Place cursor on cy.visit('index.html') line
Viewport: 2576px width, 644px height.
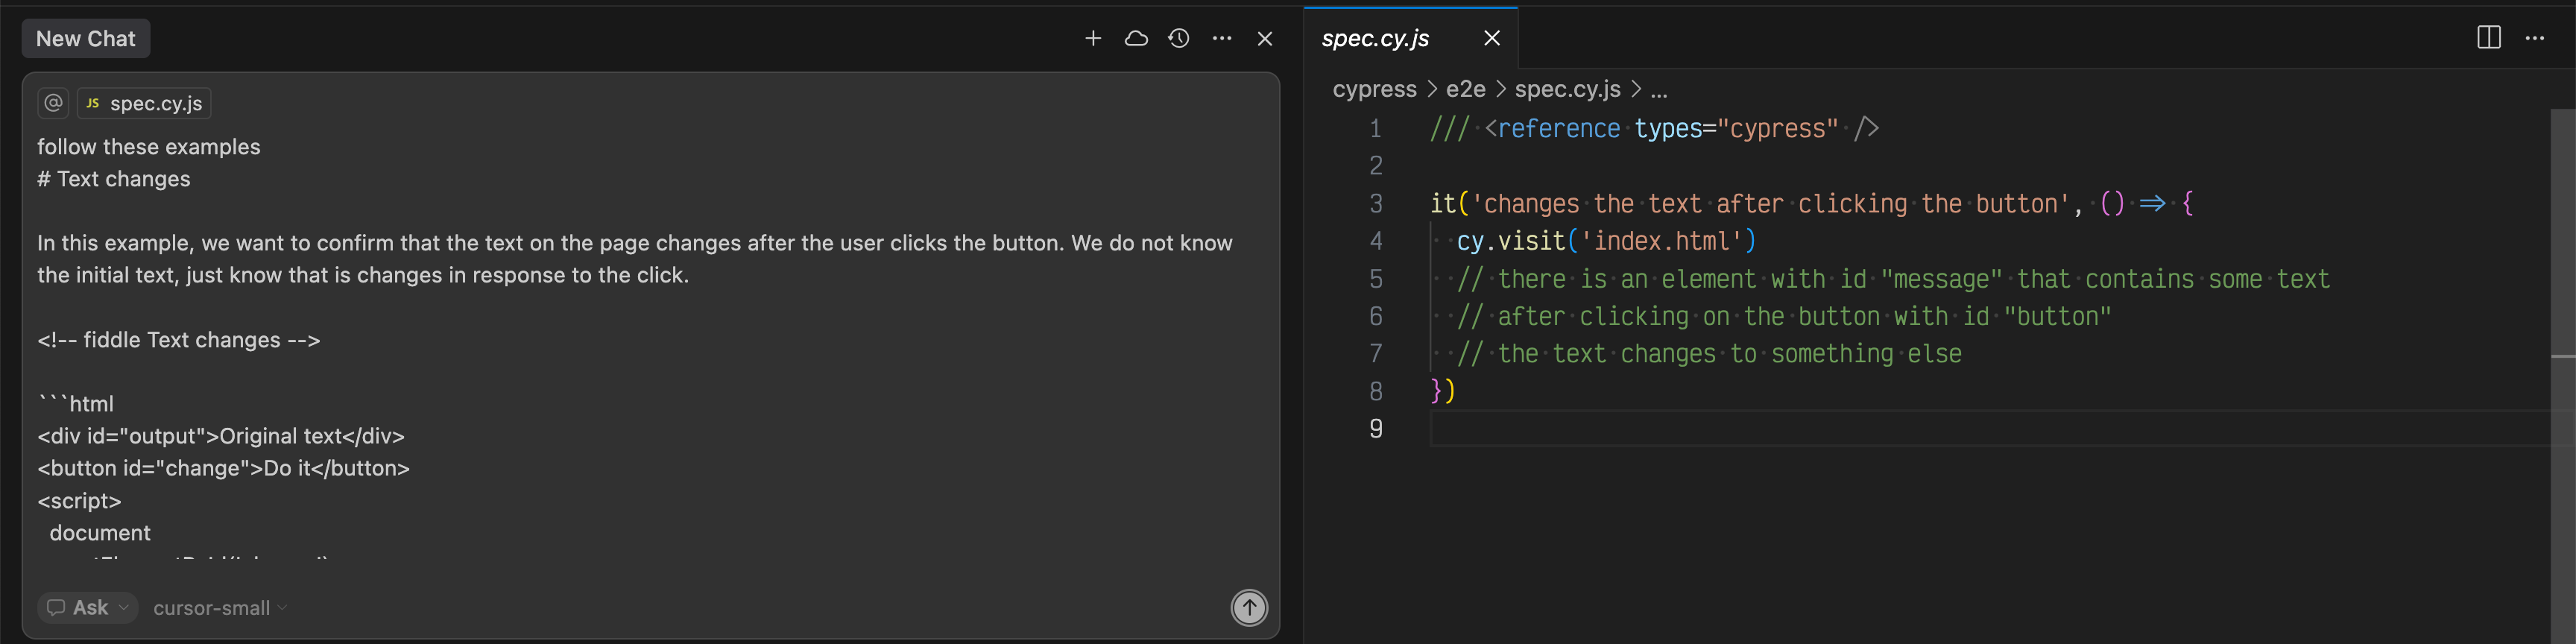click(1606, 241)
